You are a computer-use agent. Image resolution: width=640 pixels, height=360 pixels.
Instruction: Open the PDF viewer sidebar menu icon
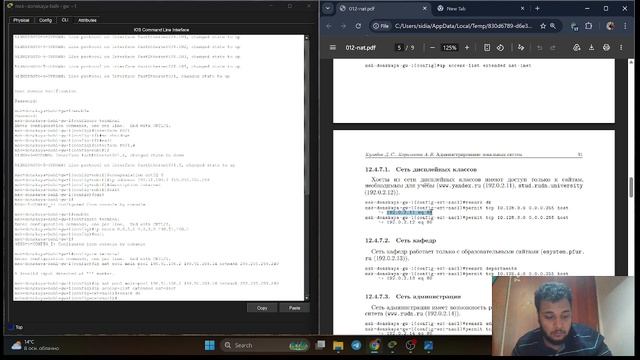click(333, 48)
